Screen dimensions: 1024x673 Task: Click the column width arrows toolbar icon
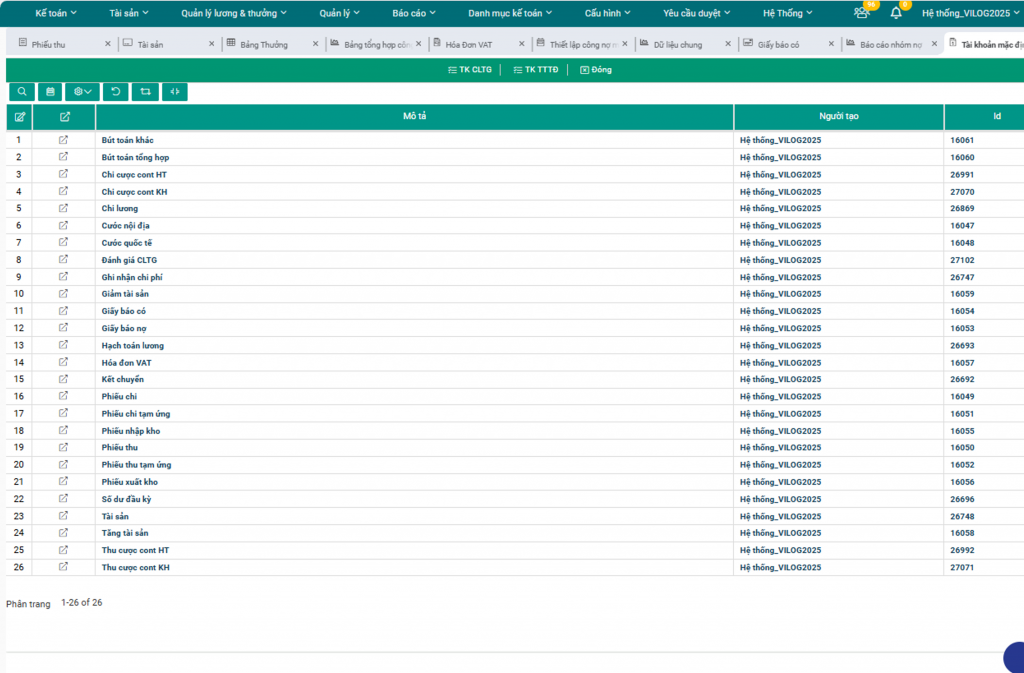pos(174,92)
